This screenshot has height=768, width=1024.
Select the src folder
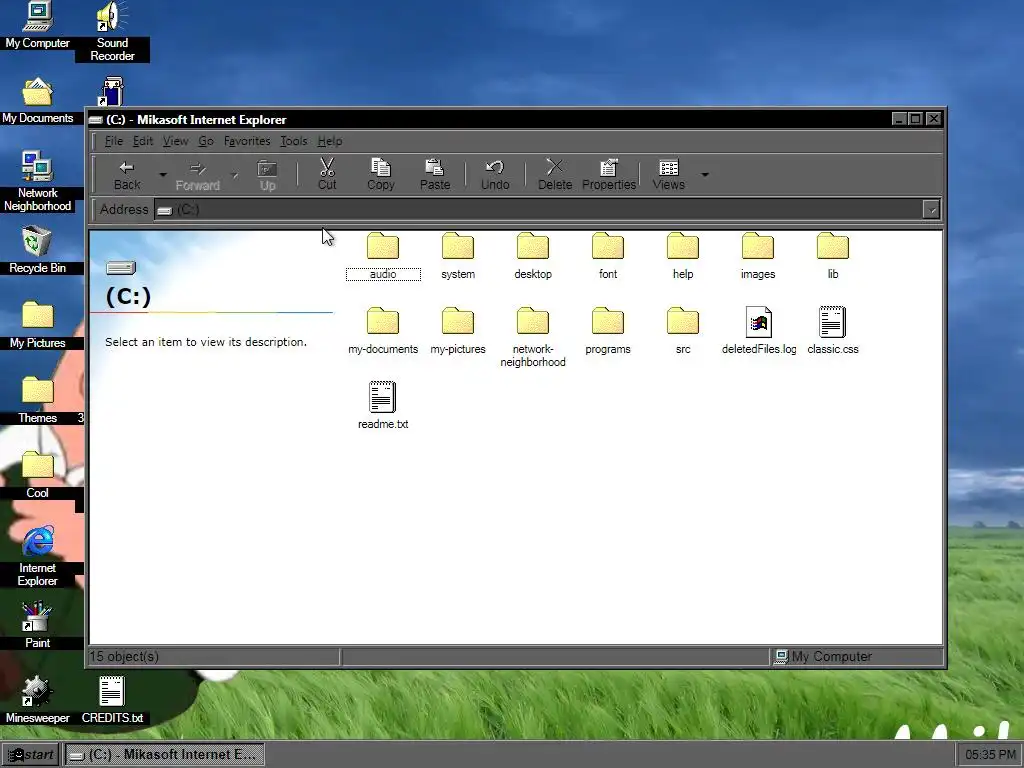pos(683,331)
